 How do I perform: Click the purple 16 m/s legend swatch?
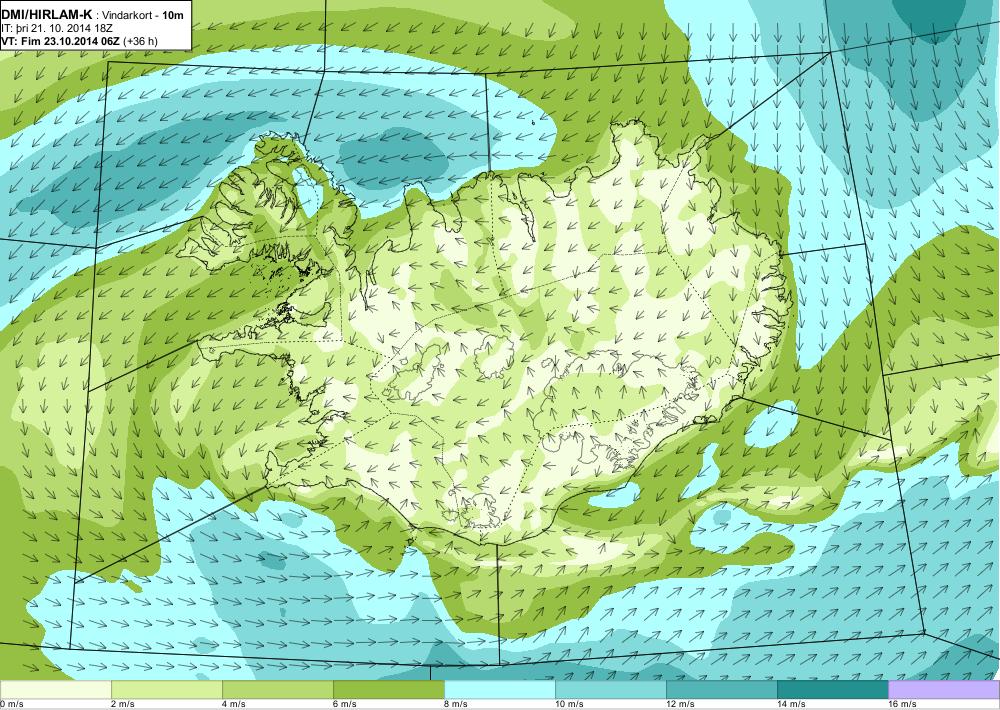point(944,690)
